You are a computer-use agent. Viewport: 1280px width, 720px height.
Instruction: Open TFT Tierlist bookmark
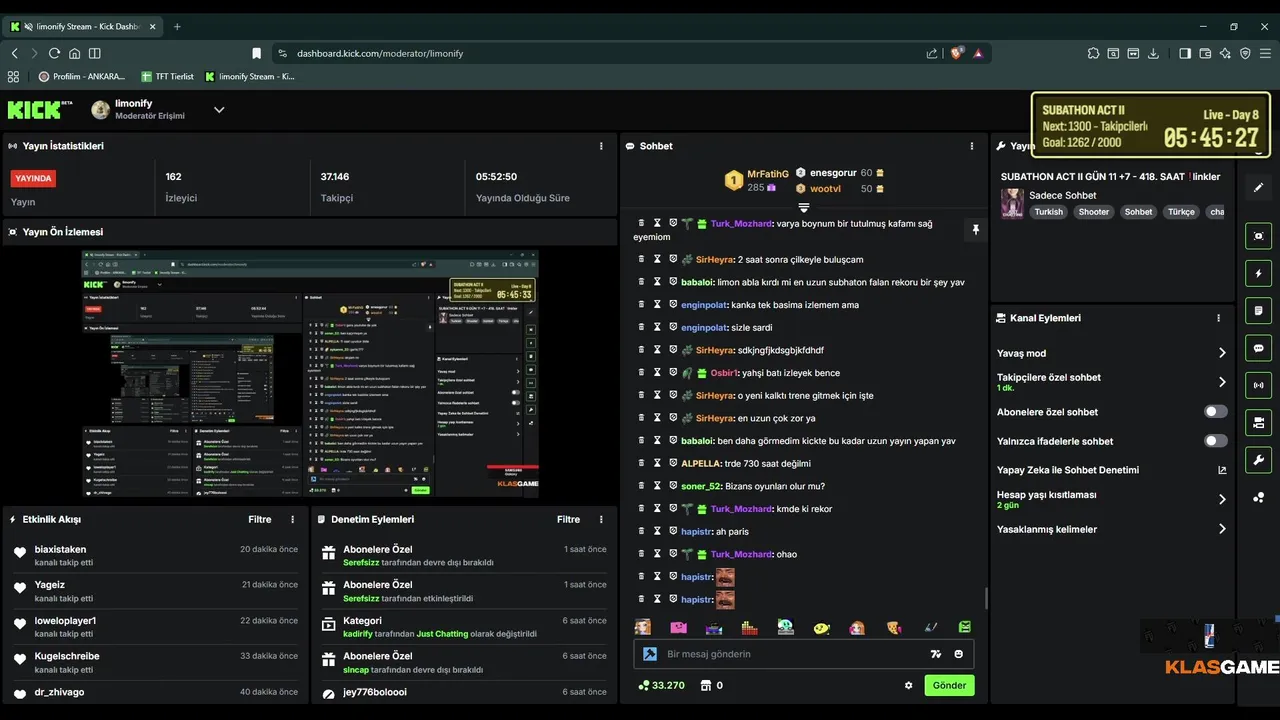coord(167,76)
